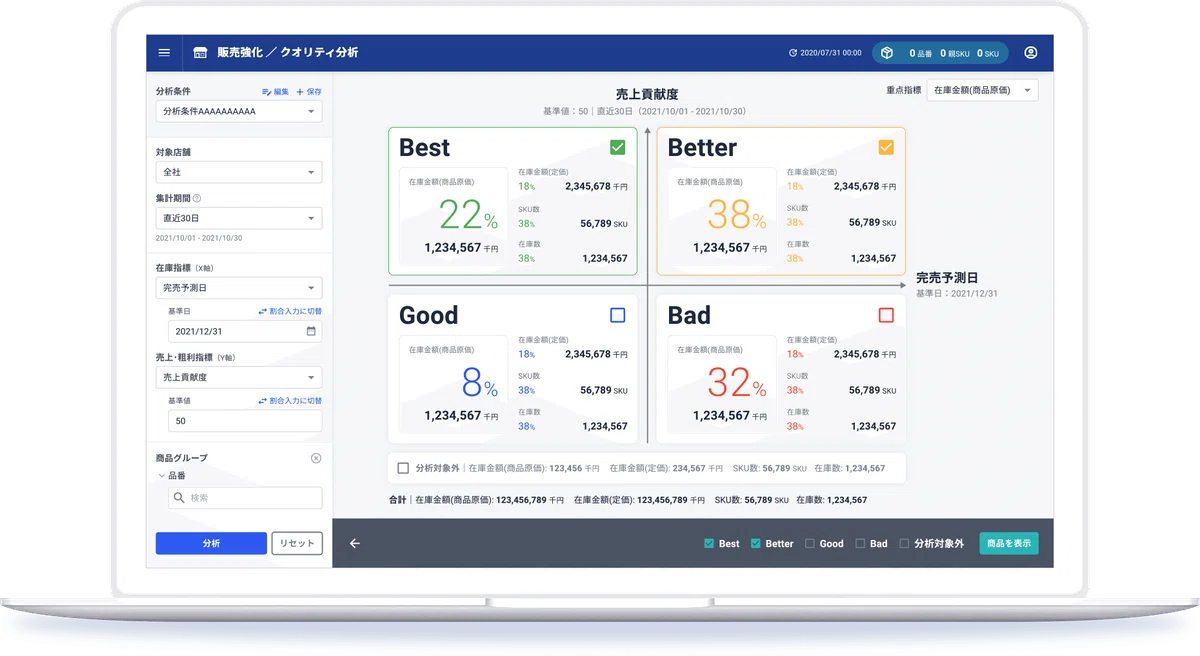Open the 完売予測日 stock indicator dropdown

[x=239, y=287]
